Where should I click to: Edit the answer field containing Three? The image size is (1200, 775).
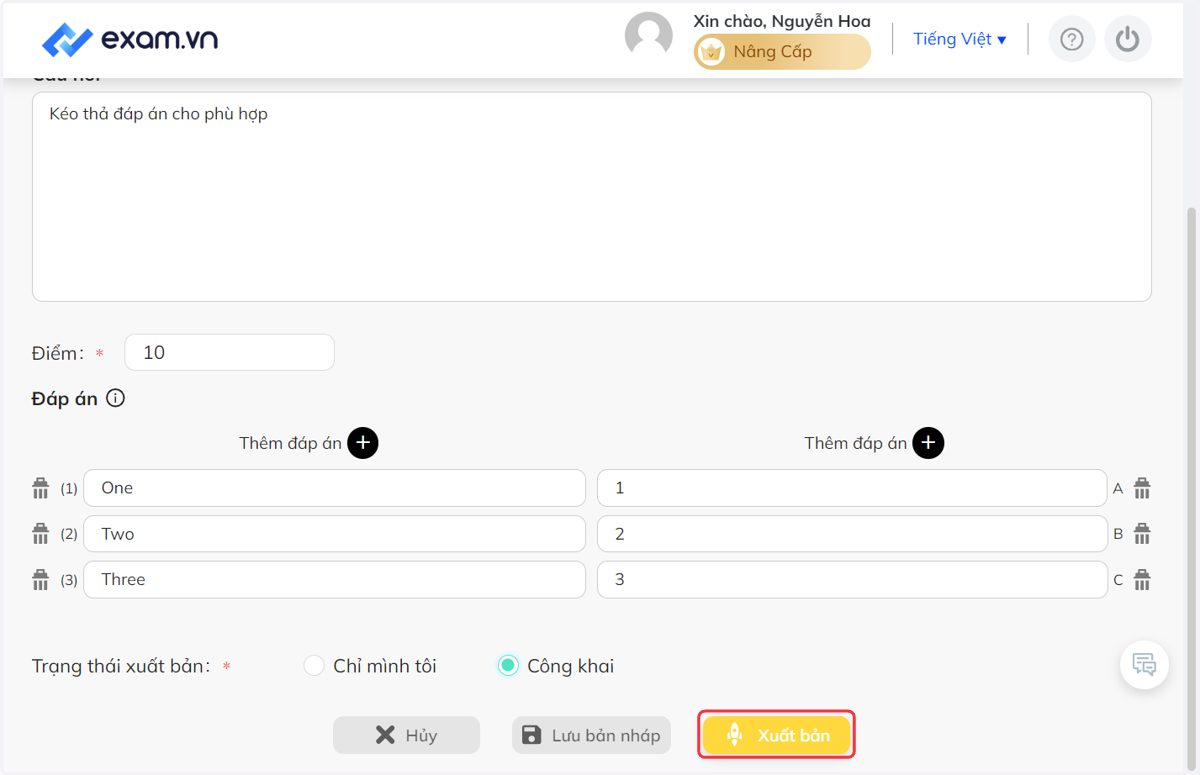point(335,580)
